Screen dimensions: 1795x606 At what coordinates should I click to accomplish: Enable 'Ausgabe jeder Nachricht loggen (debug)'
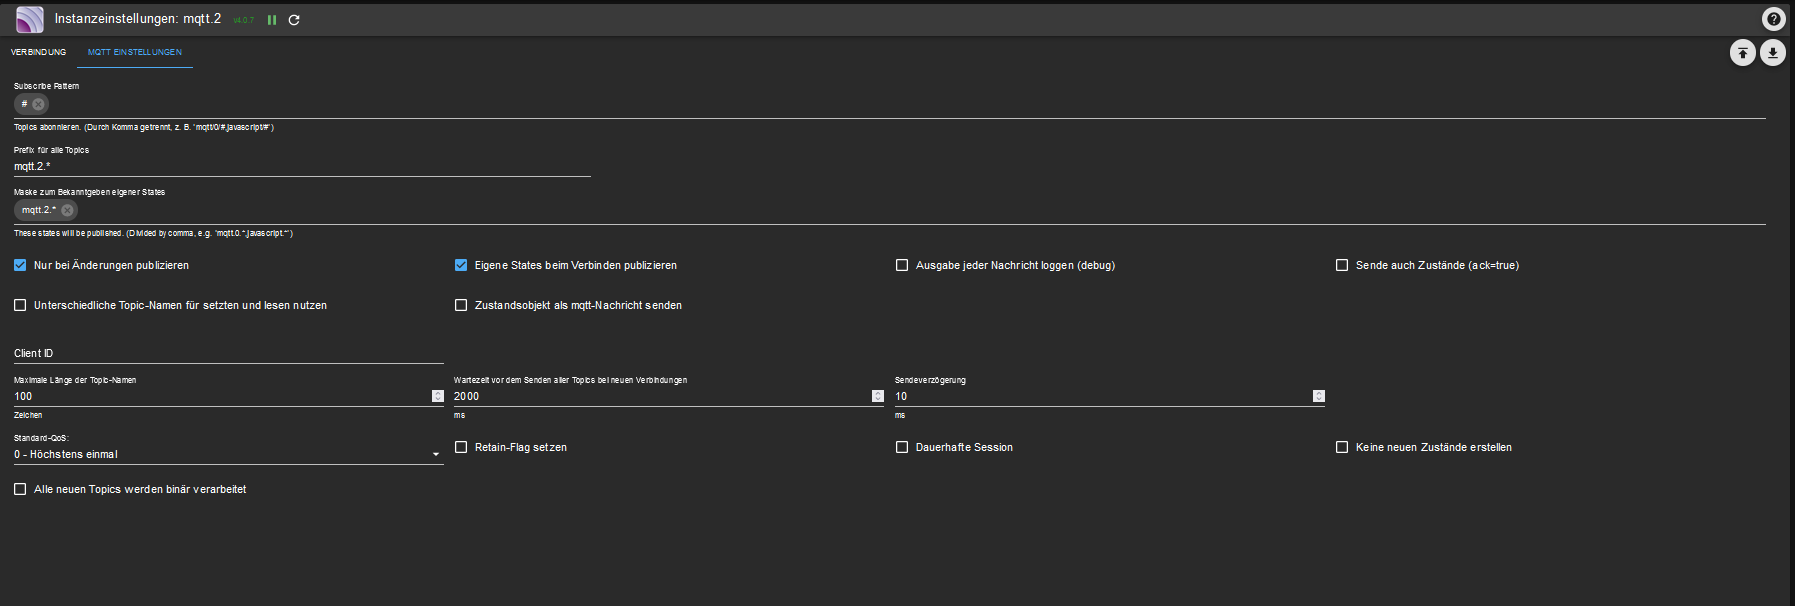902,265
